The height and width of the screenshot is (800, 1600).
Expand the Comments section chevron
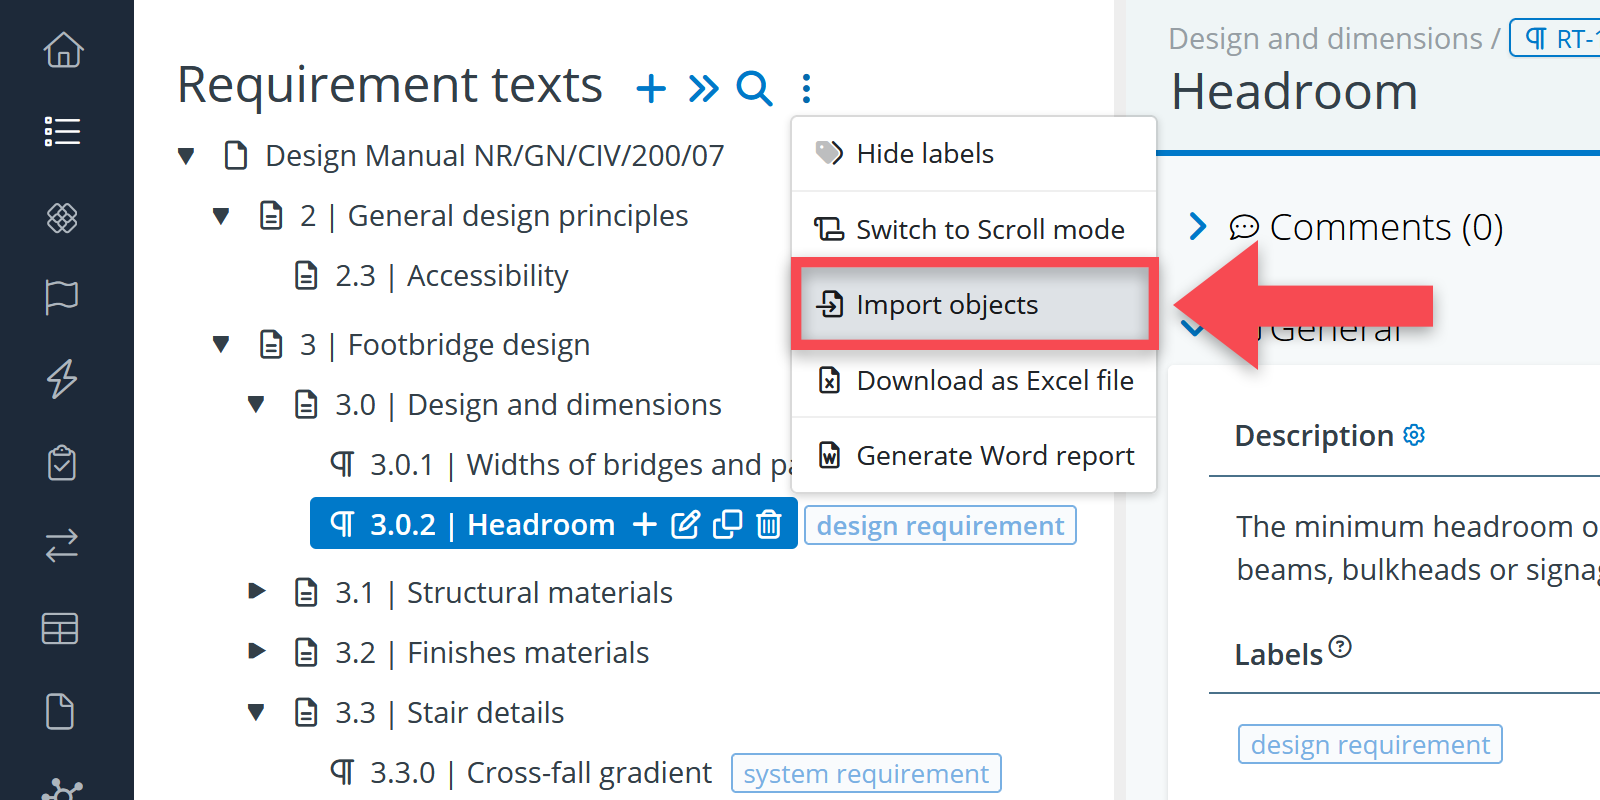pyautogui.click(x=1197, y=227)
